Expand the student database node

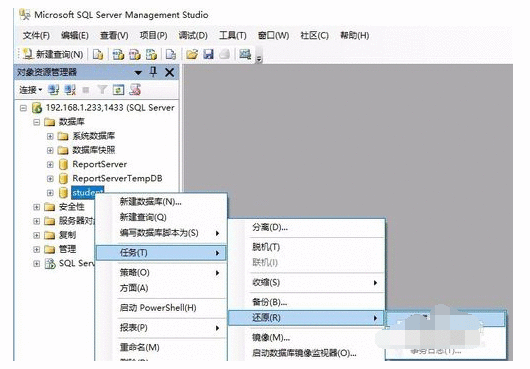pos(50,193)
